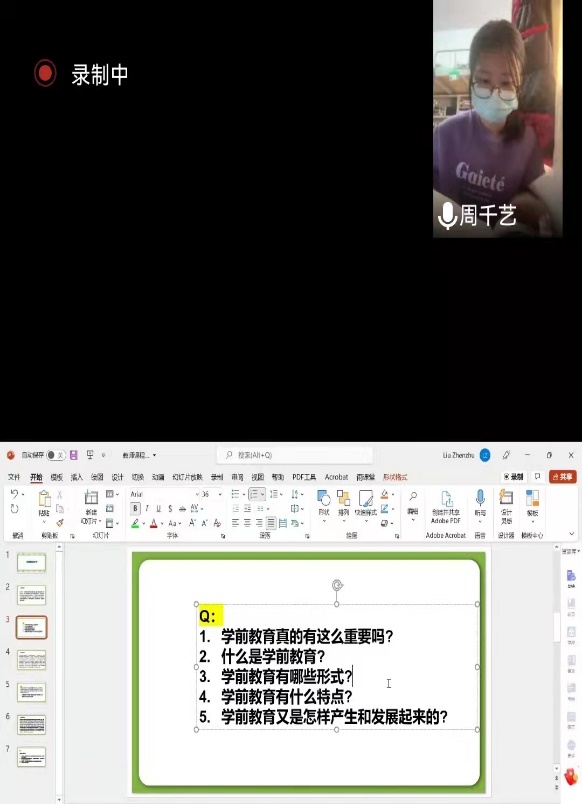This screenshot has width=582, height=804.
Task: Click the red Share button
Action: [563, 476]
